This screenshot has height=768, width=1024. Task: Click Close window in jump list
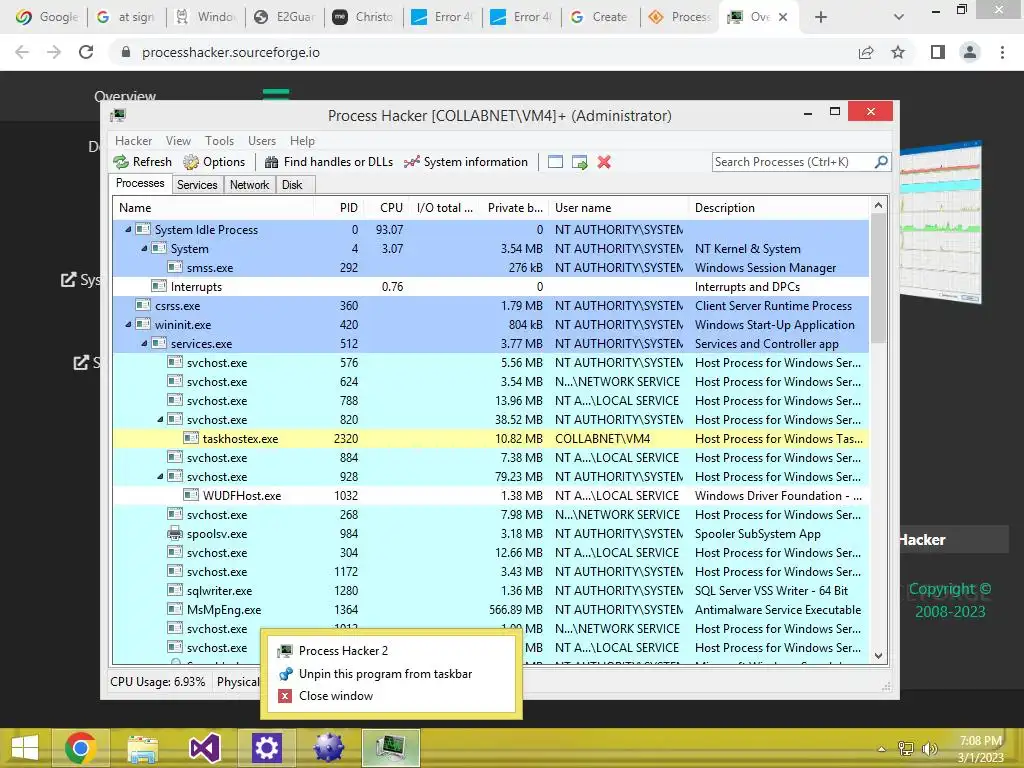point(392,696)
